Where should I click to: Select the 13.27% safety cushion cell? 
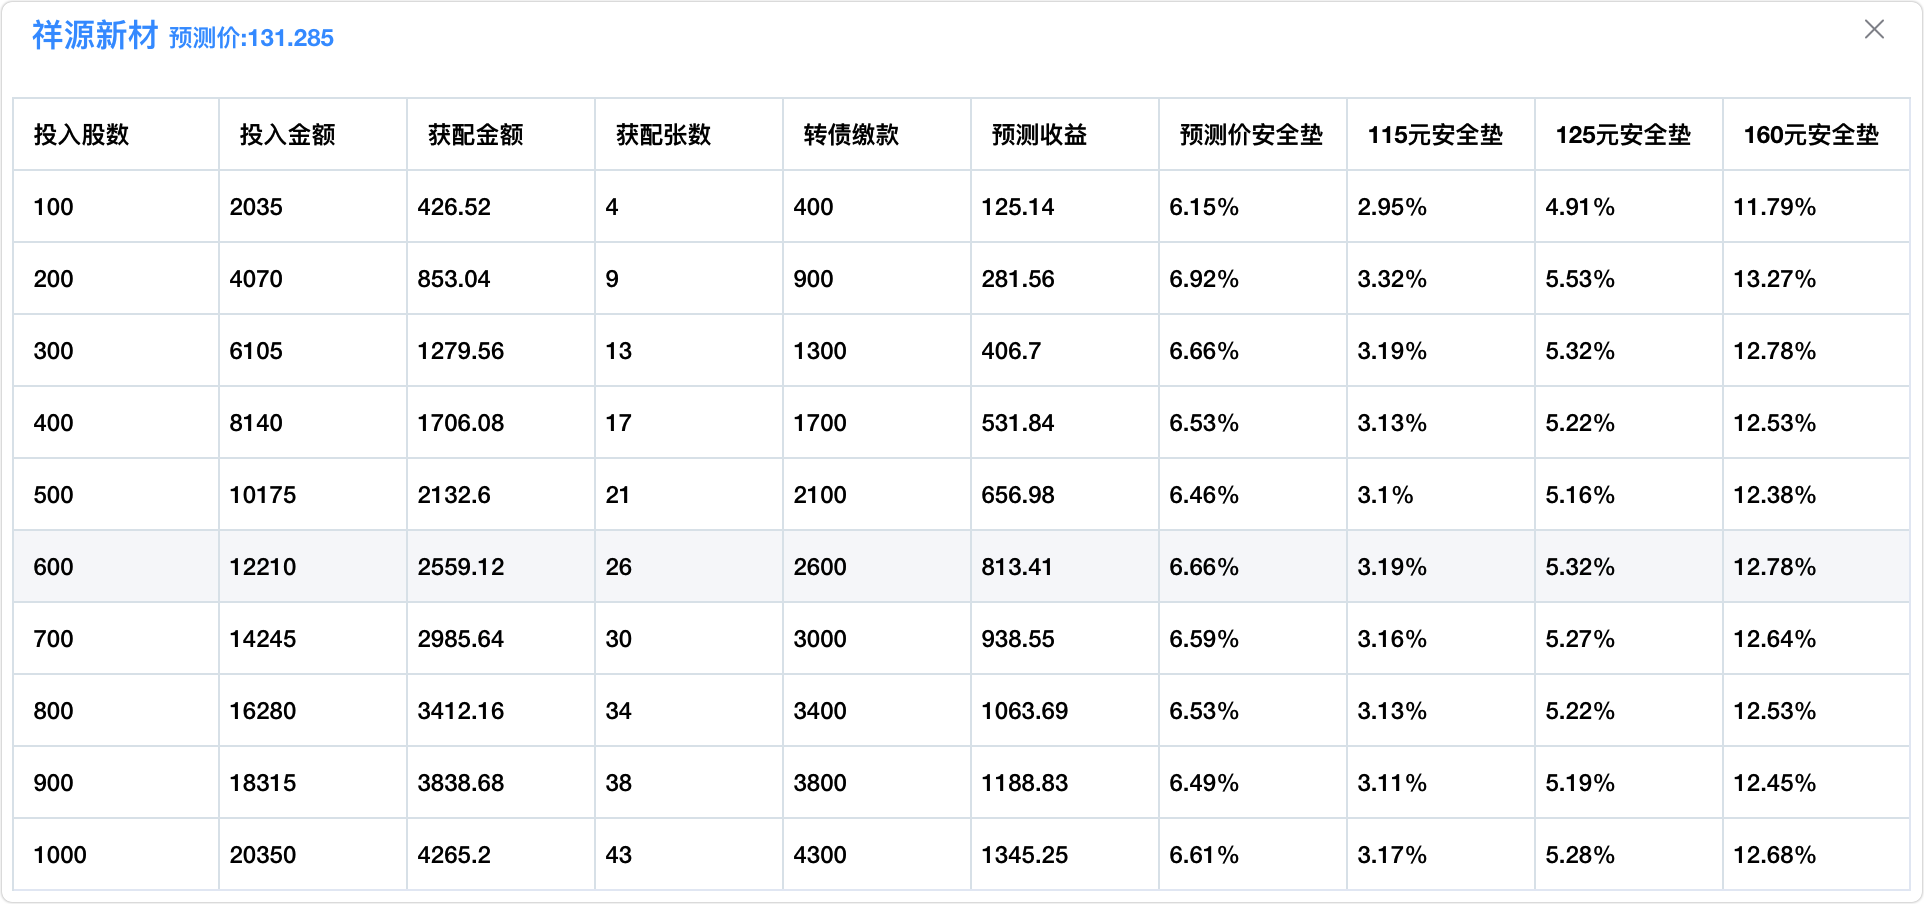[x=1774, y=279]
